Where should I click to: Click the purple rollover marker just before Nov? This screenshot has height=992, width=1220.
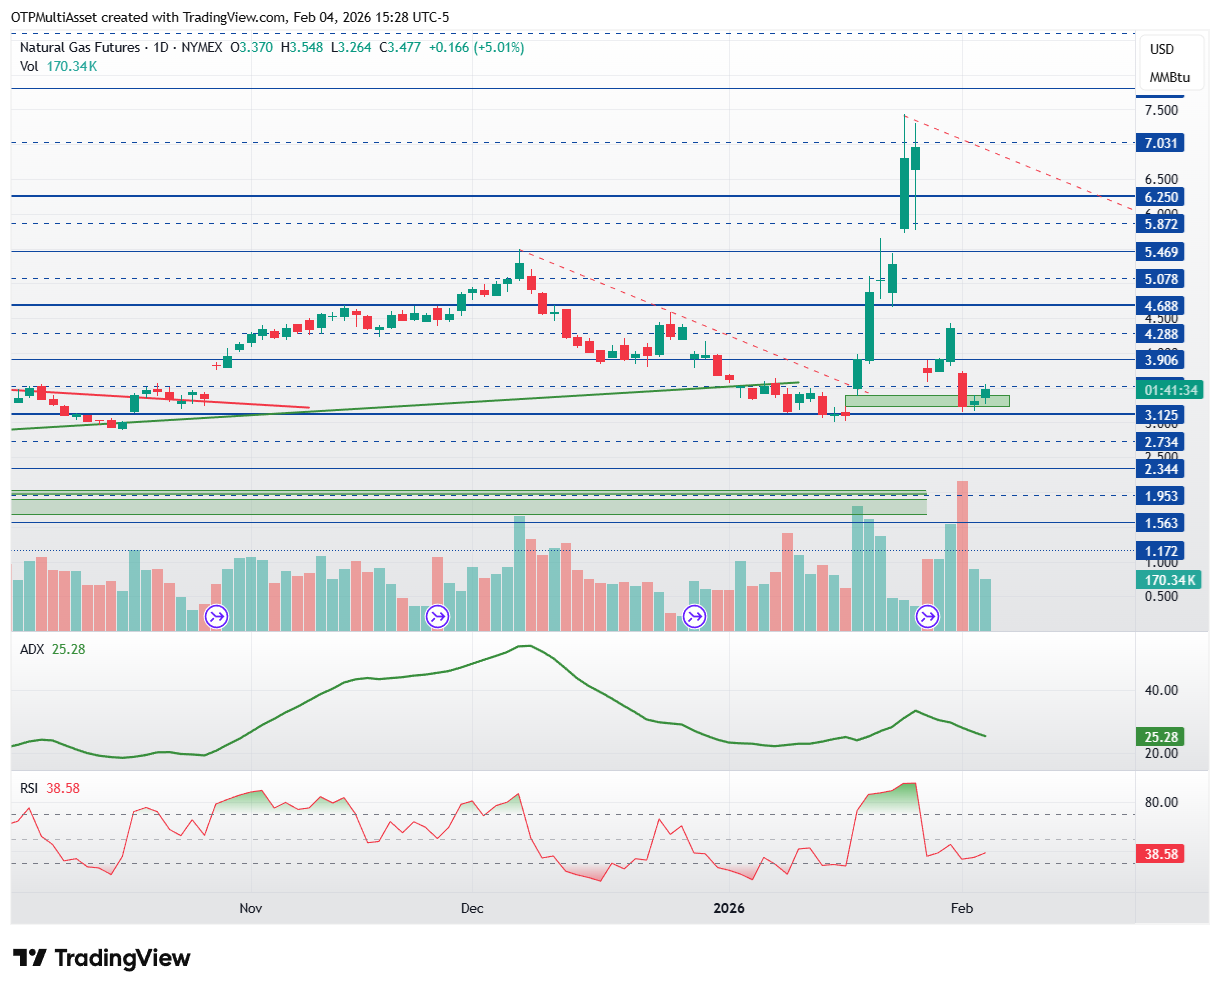[x=217, y=616]
